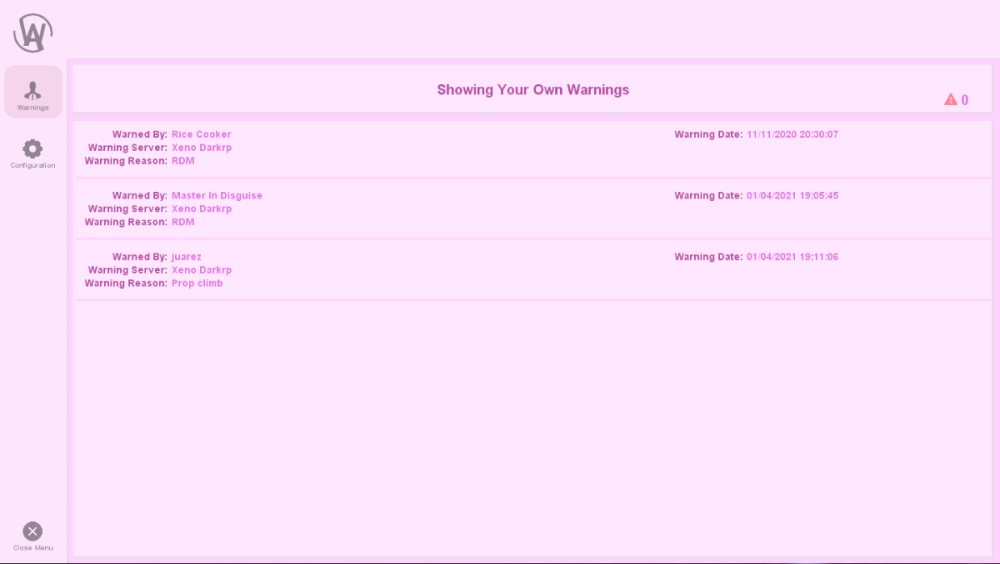Click the 'Warned By:' label above juarez

pos(140,257)
